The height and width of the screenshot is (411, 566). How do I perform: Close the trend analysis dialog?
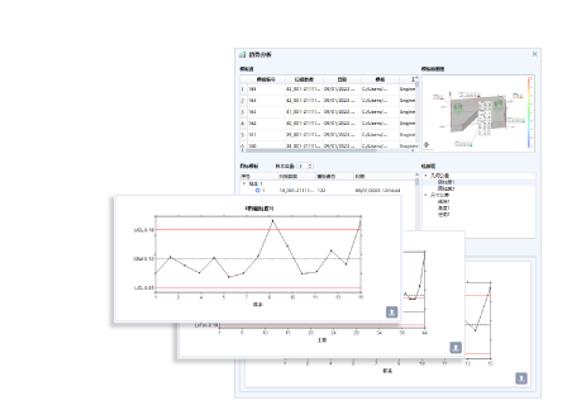point(535,54)
